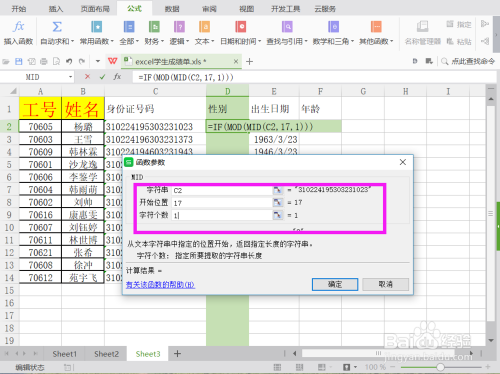
Task: Click the WPS logo icon beside document tab
Action: tap(113, 61)
